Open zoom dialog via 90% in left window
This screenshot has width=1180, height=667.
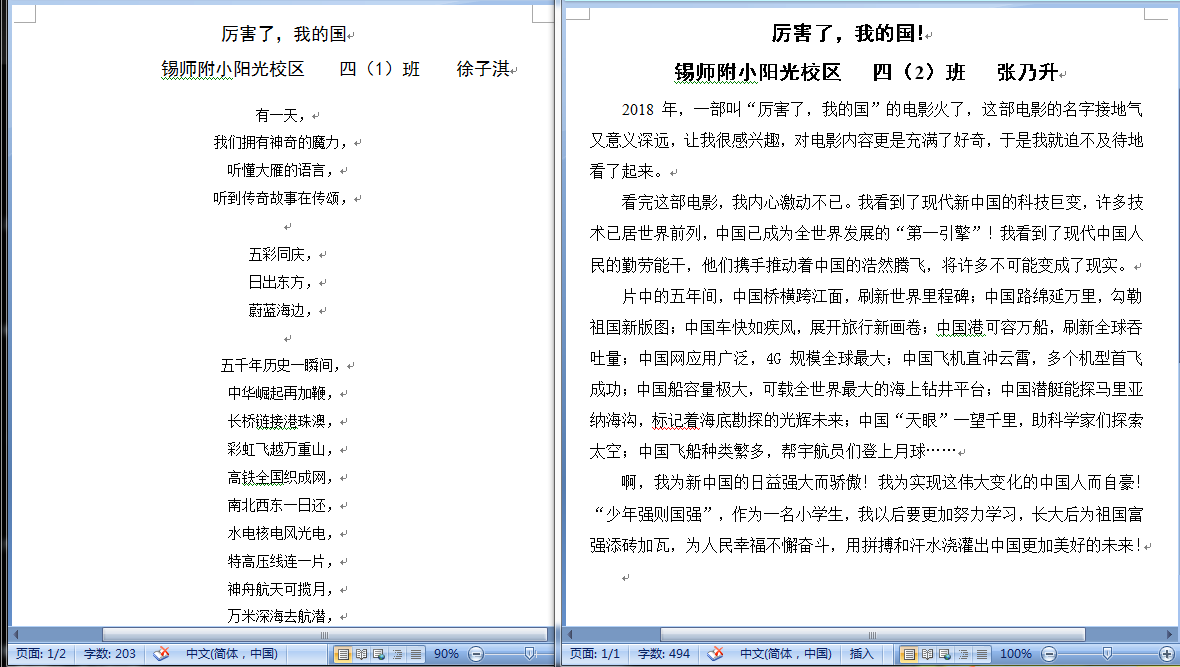tap(446, 653)
